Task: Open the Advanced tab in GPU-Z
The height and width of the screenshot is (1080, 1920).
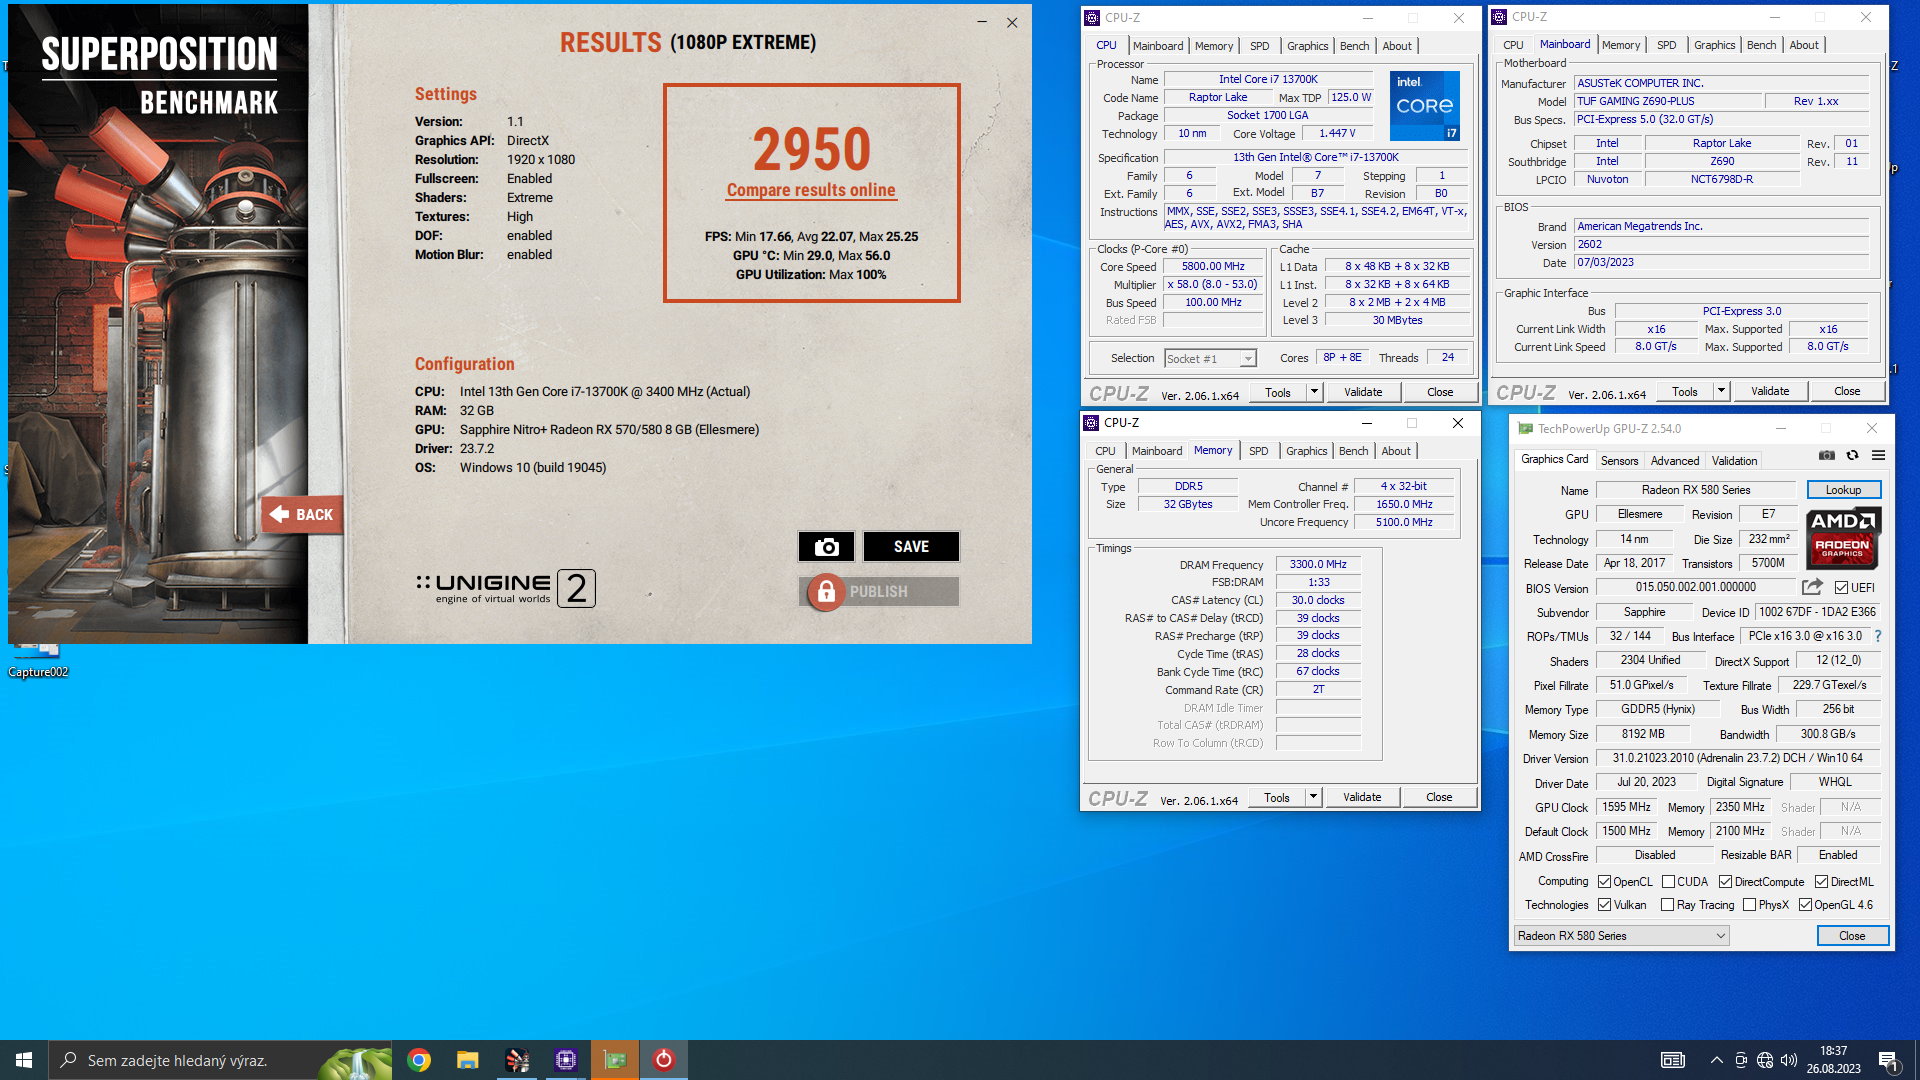Action: coord(1674,461)
